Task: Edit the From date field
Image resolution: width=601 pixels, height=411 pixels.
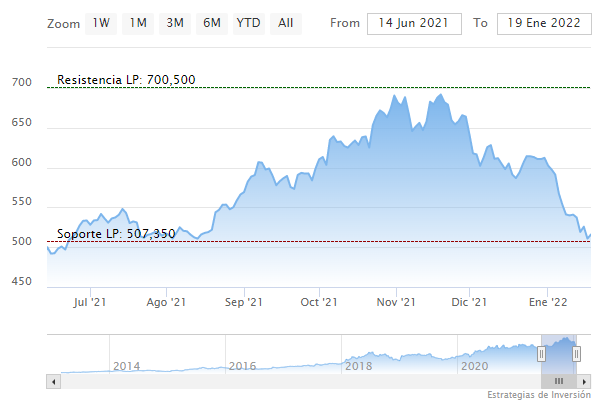Action: tap(414, 23)
